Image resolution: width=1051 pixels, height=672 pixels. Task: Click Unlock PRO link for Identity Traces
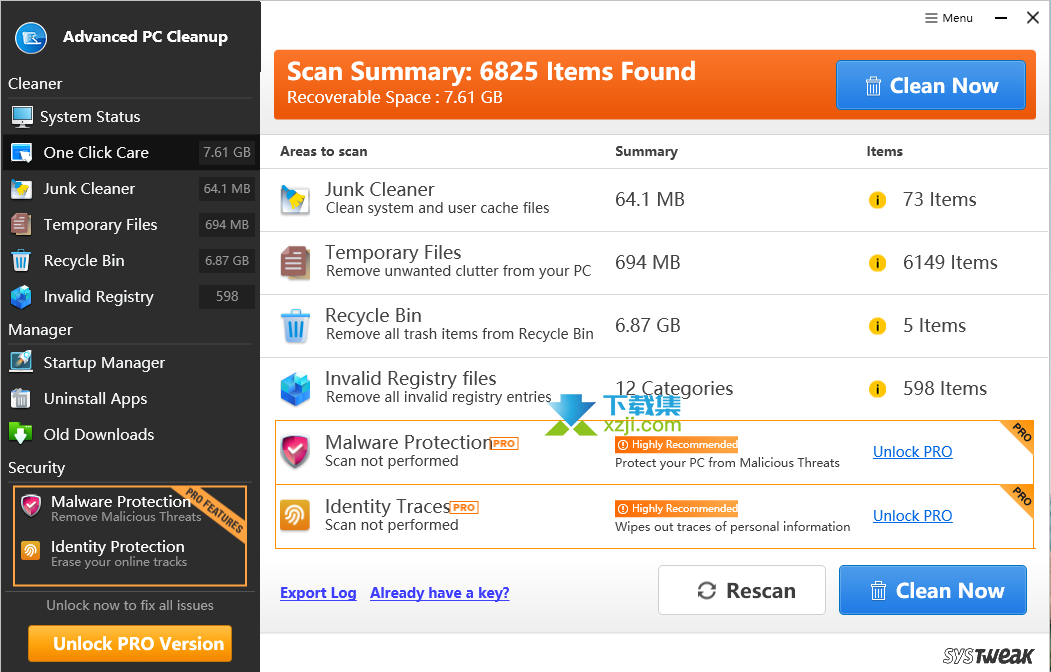[x=912, y=515]
